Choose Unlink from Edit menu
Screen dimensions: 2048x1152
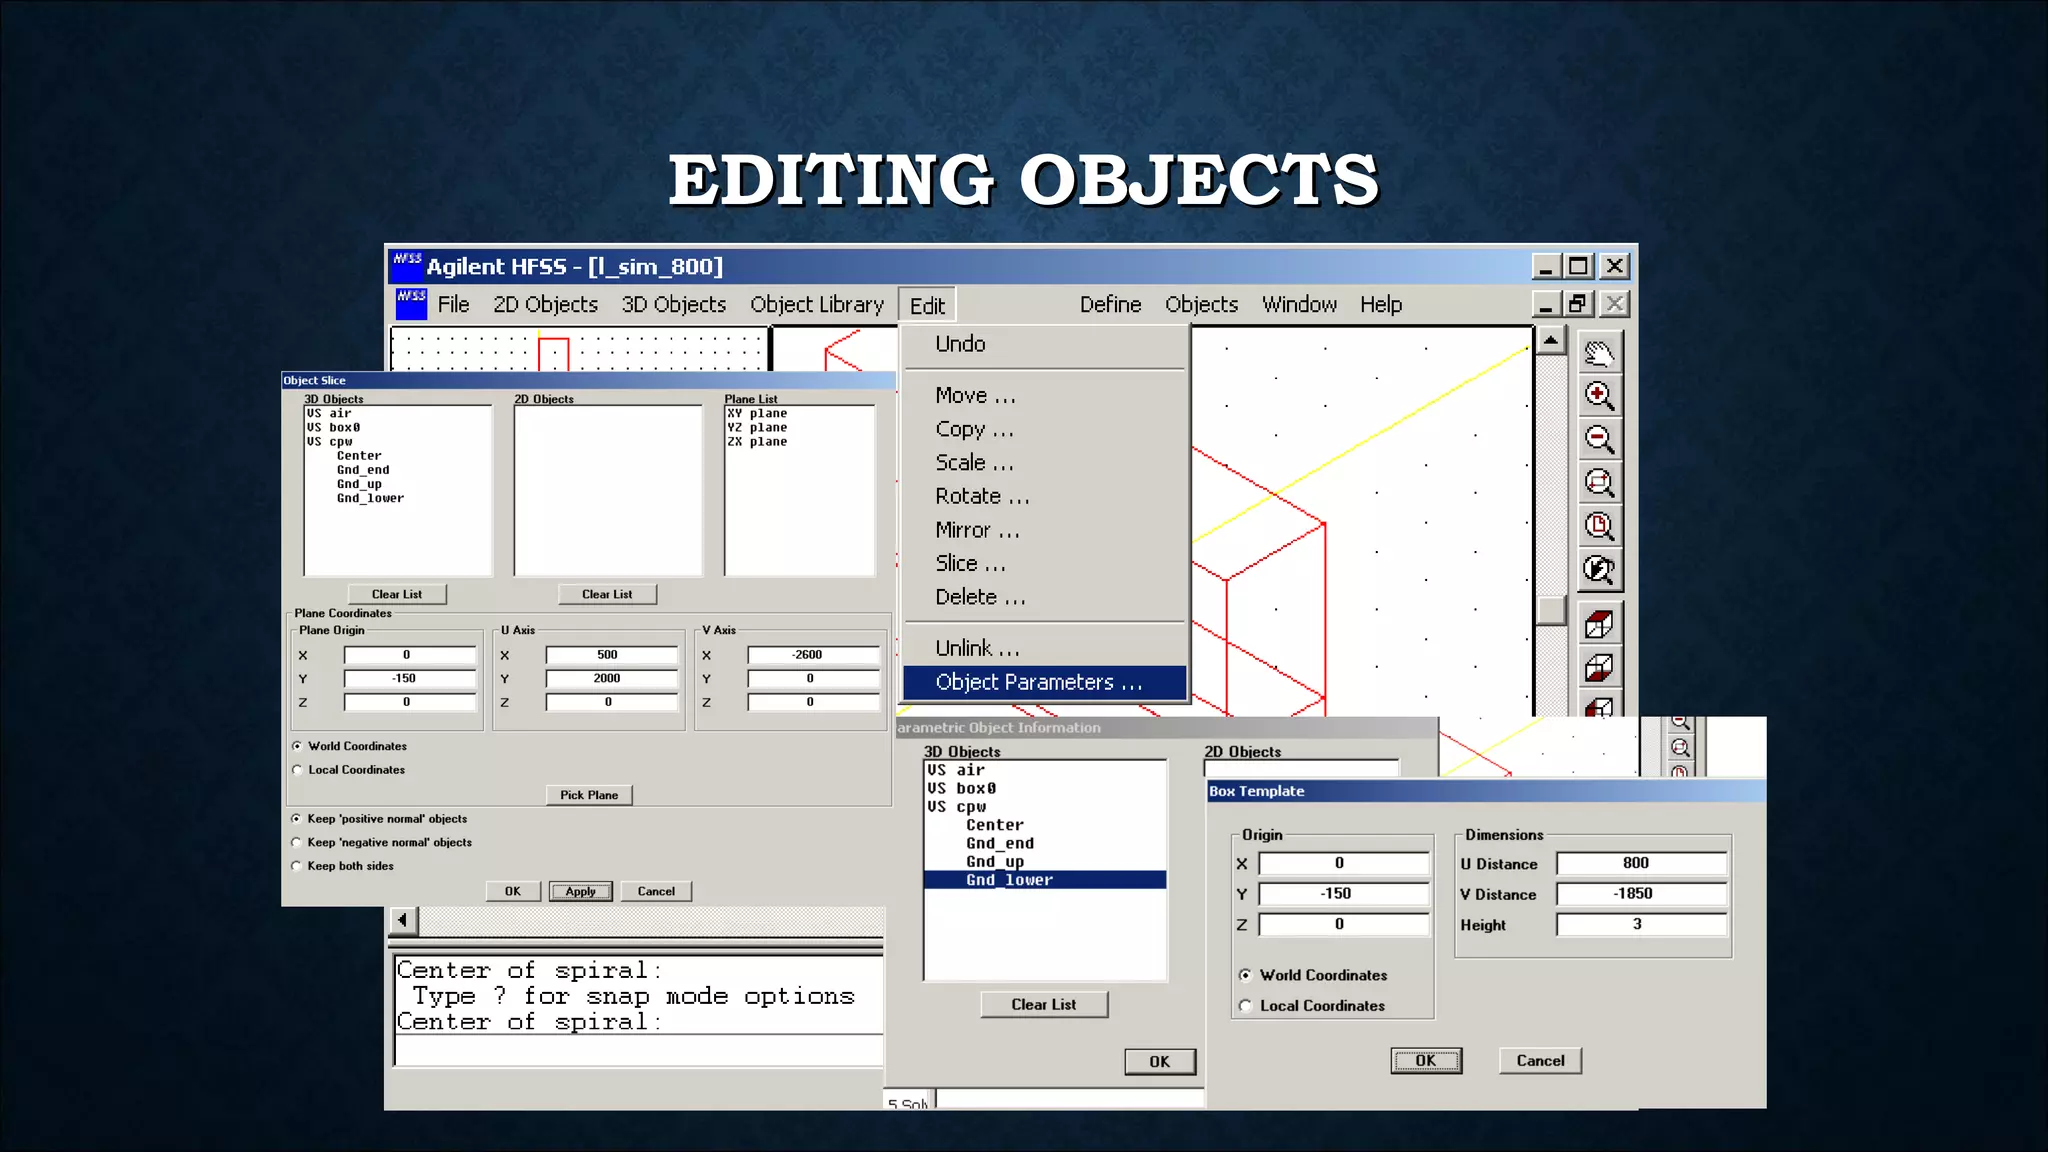(1045, 648)
